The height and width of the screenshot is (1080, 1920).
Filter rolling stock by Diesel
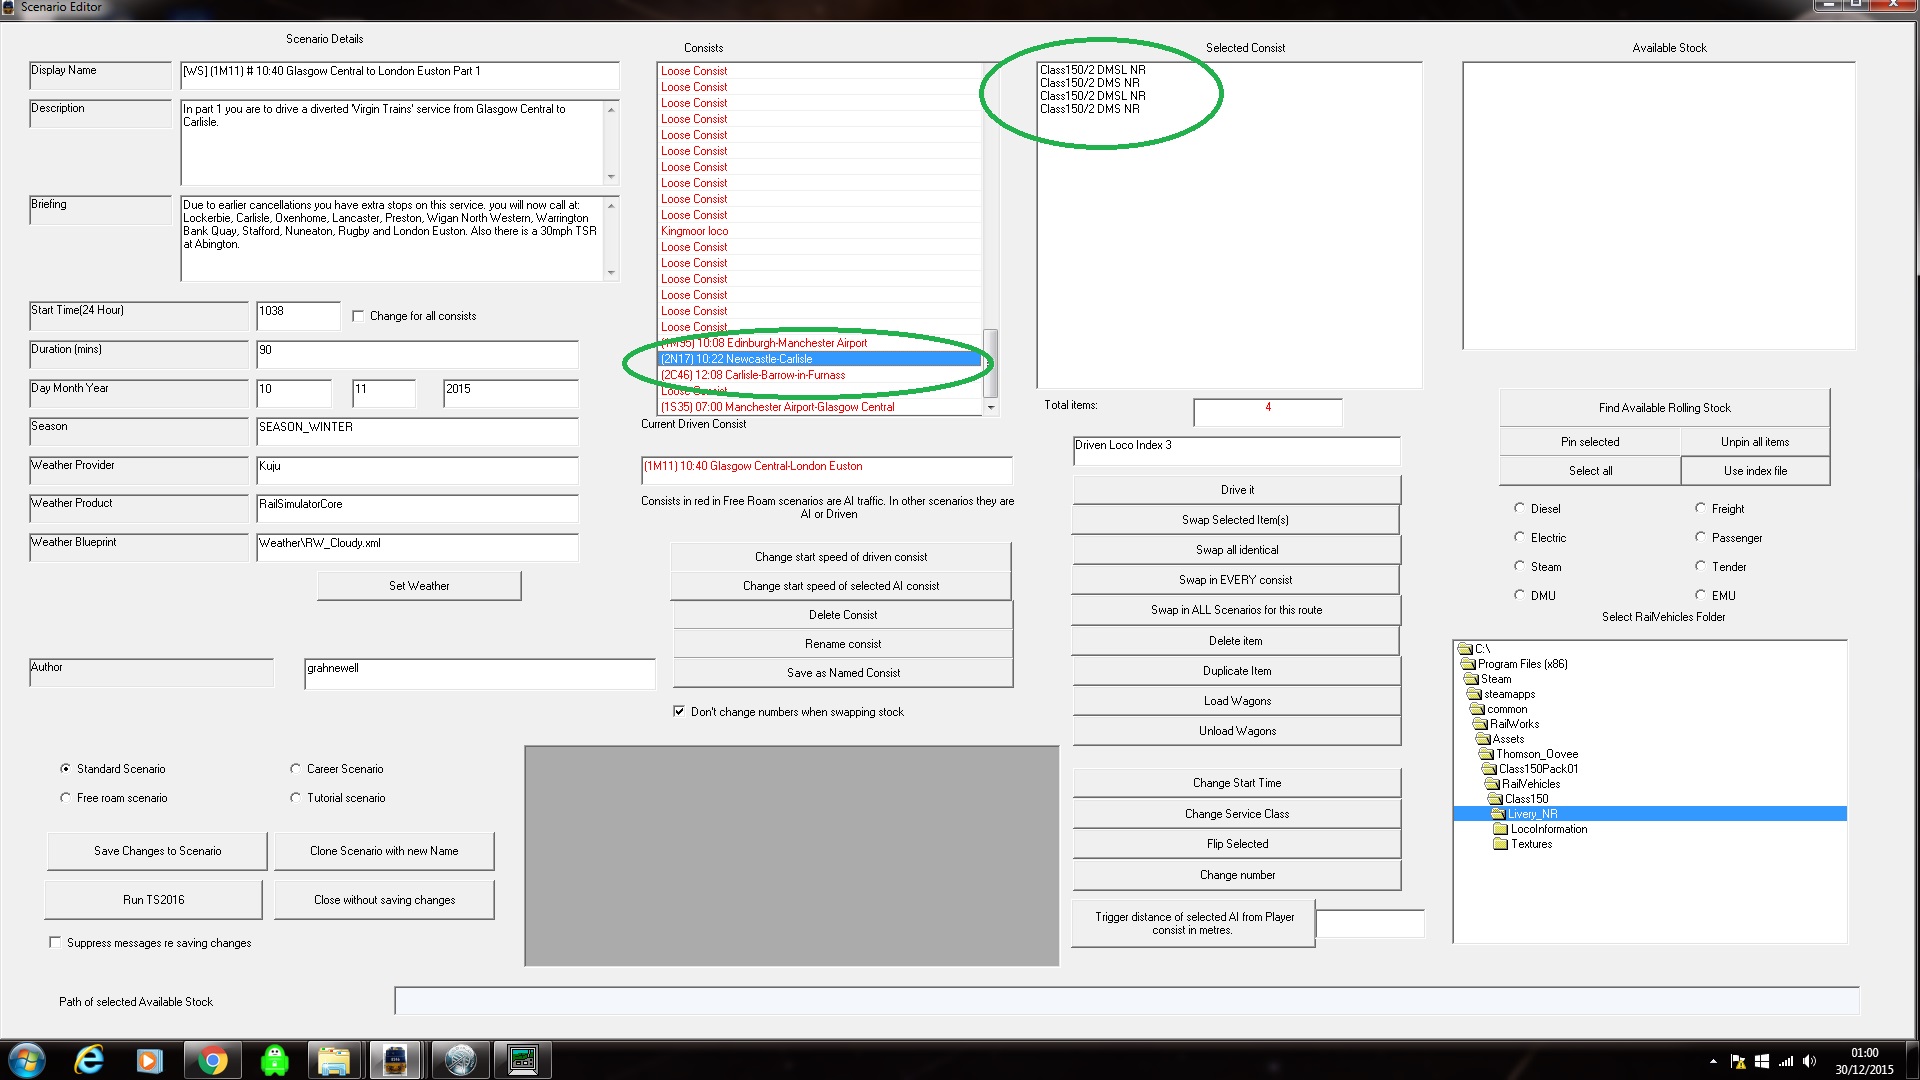[x=1520, y=508]
